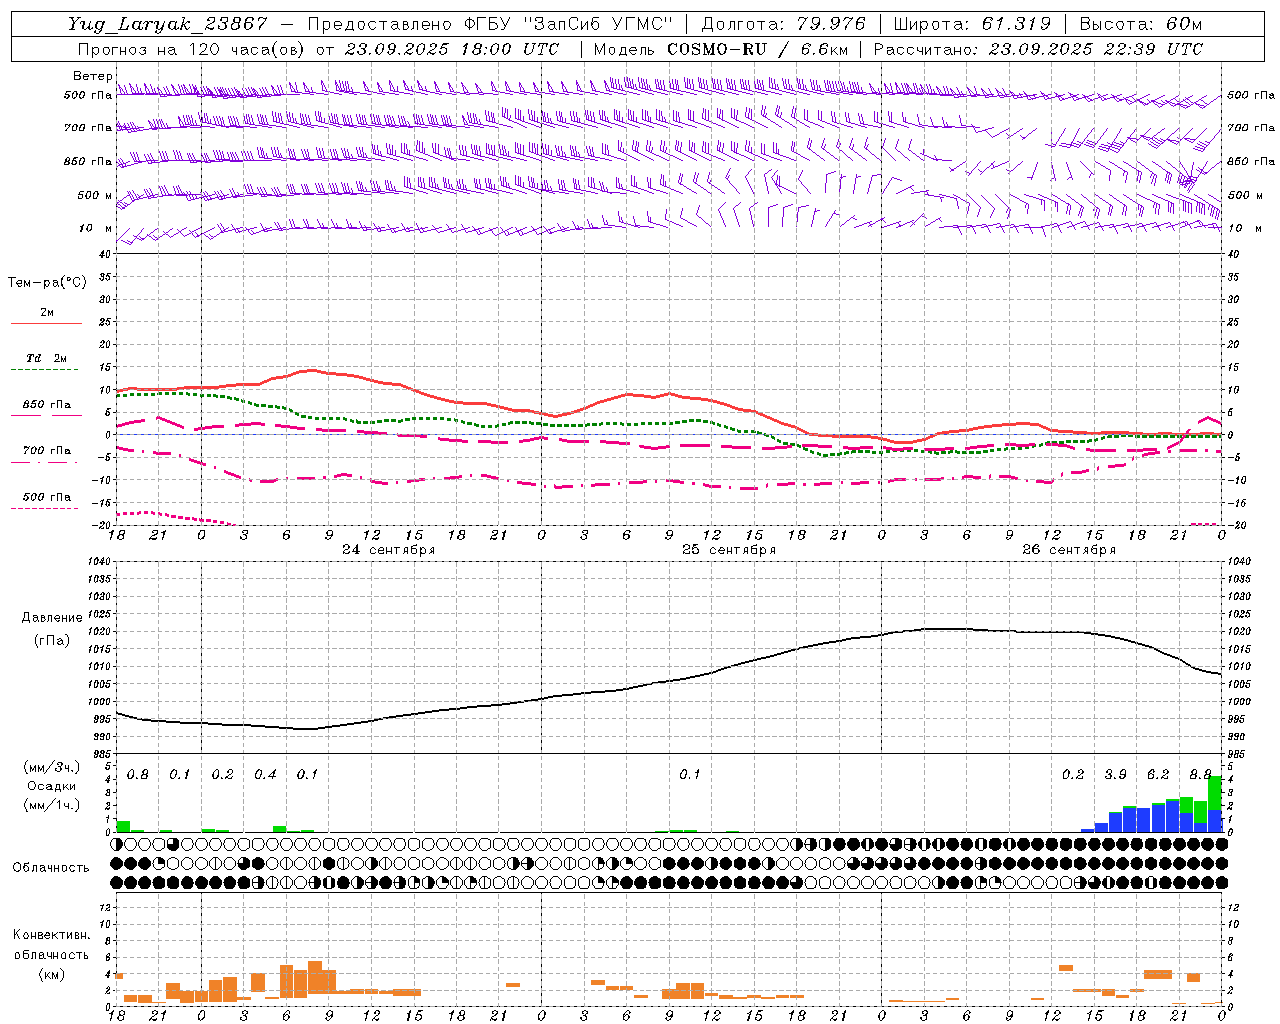Viewport: 1280px width, 1024px height.
Task: Click the 700 гПа temperature legend entry
Action: (46, 451)
